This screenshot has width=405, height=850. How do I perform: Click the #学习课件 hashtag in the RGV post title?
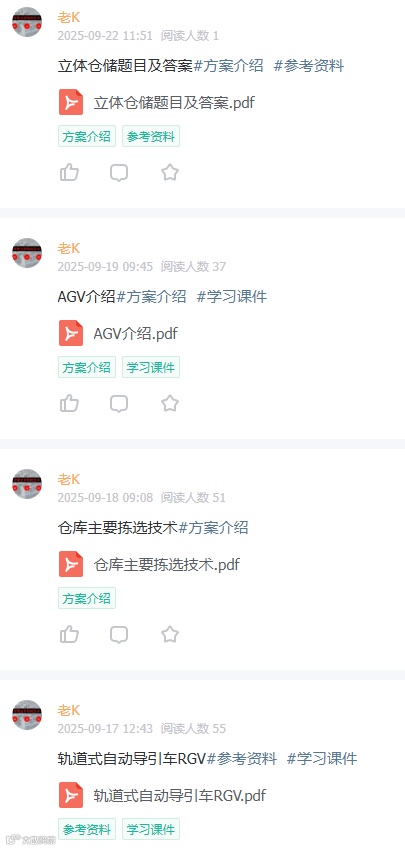tap(322, 759)
